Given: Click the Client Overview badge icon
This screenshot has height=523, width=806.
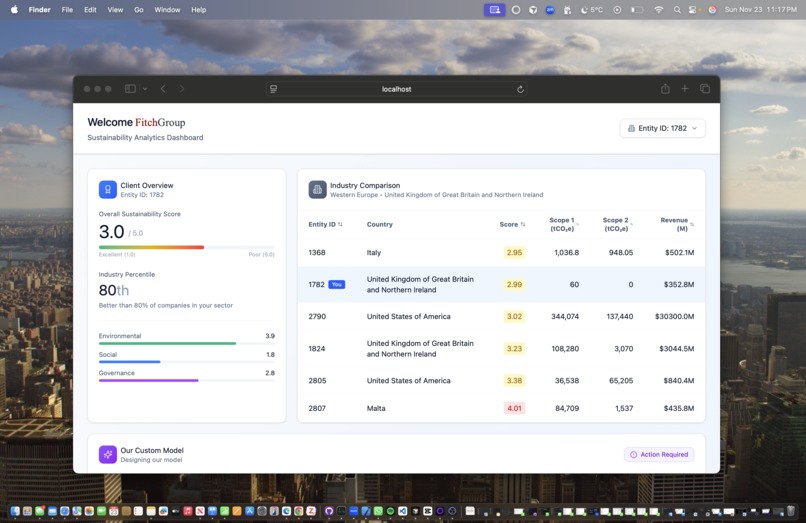Looking at the screenshot, I should point(107,189).
